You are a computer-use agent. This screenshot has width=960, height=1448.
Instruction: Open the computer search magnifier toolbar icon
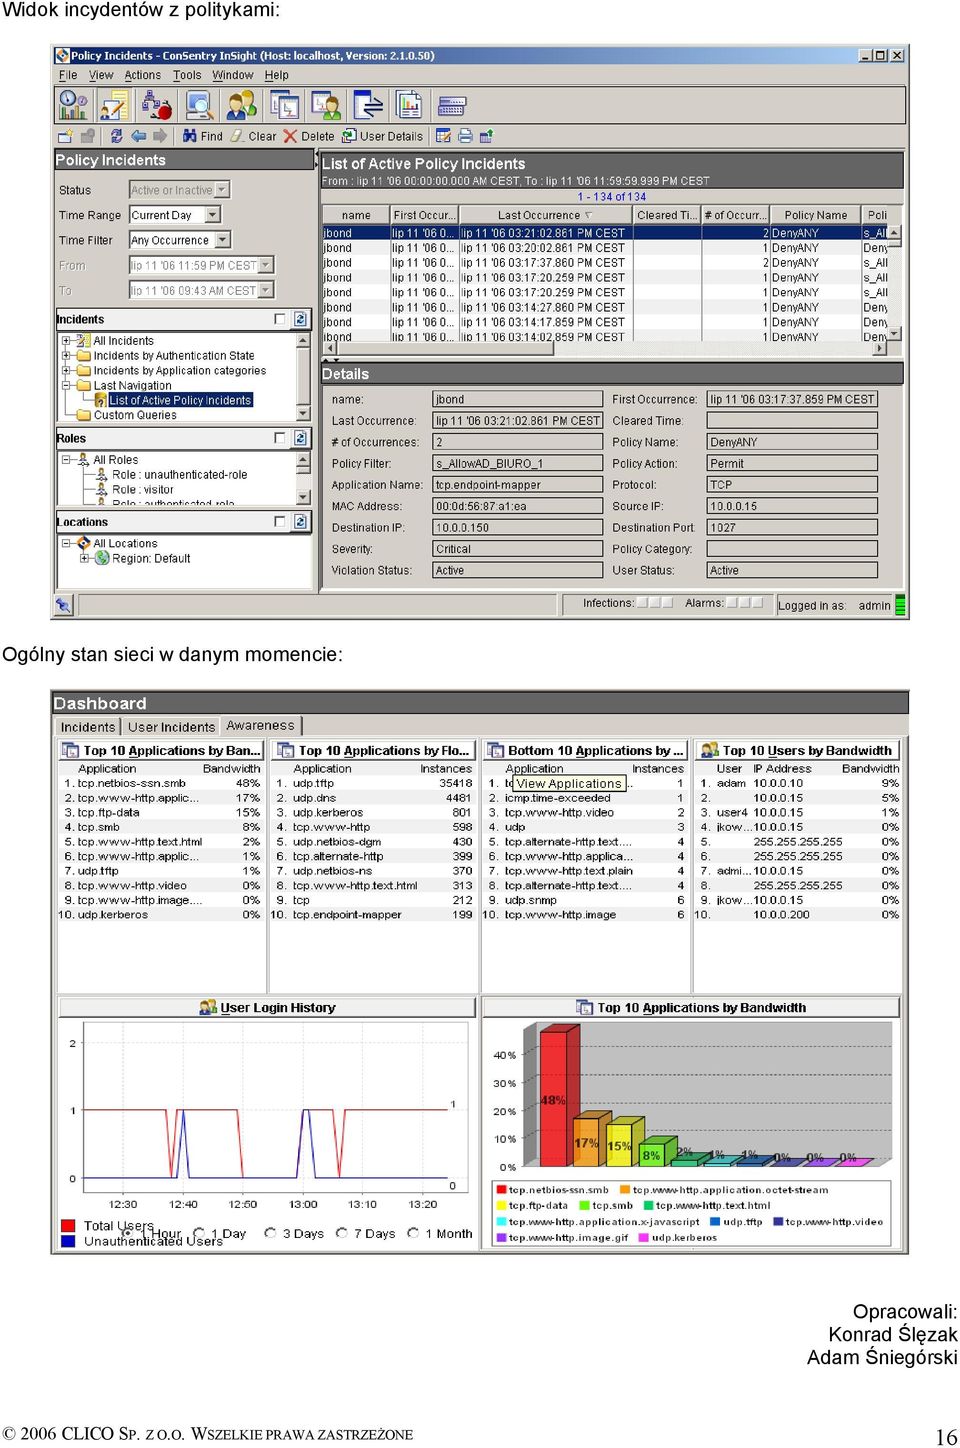[199, 104]
